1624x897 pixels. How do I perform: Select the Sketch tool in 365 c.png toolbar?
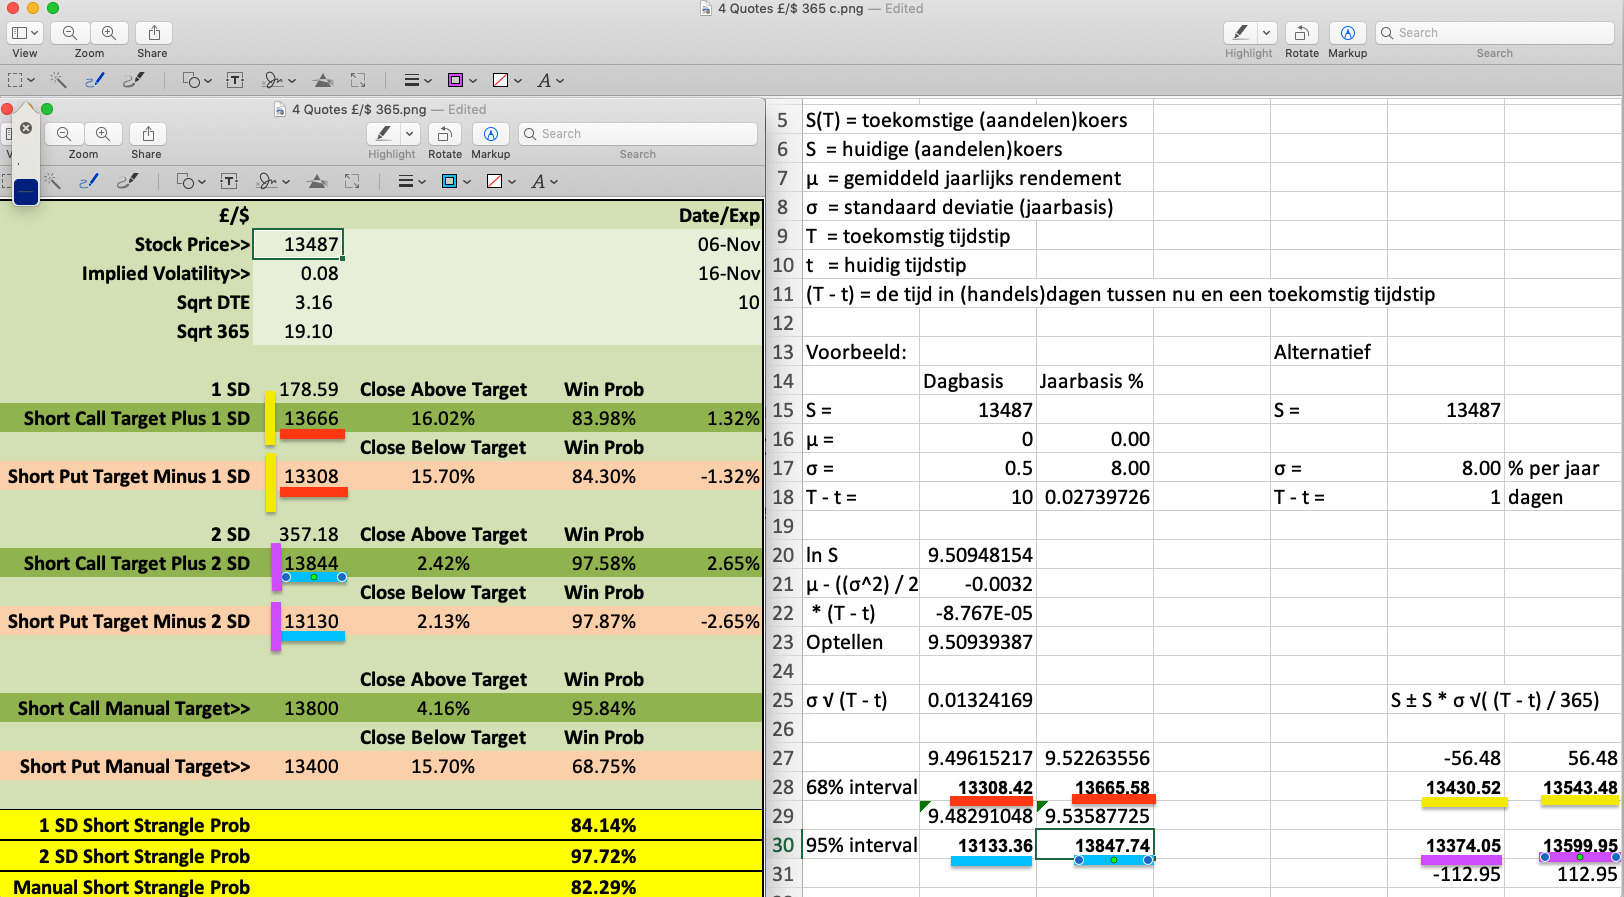point(95,80)
